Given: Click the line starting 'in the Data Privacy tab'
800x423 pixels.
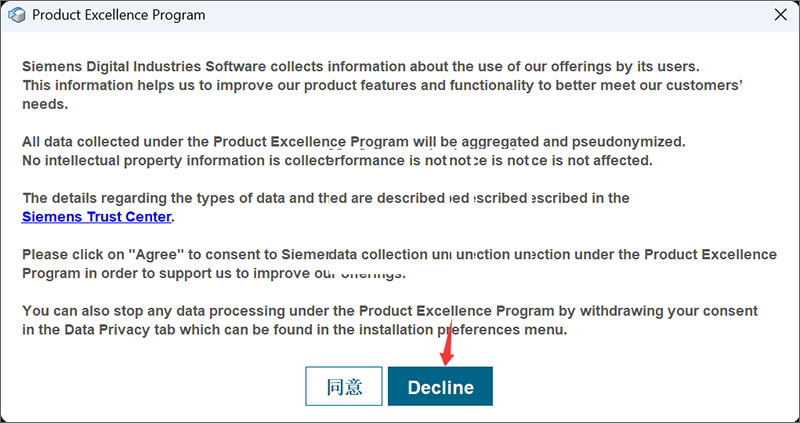Looking at the screenshot, I should click(295, 329).
